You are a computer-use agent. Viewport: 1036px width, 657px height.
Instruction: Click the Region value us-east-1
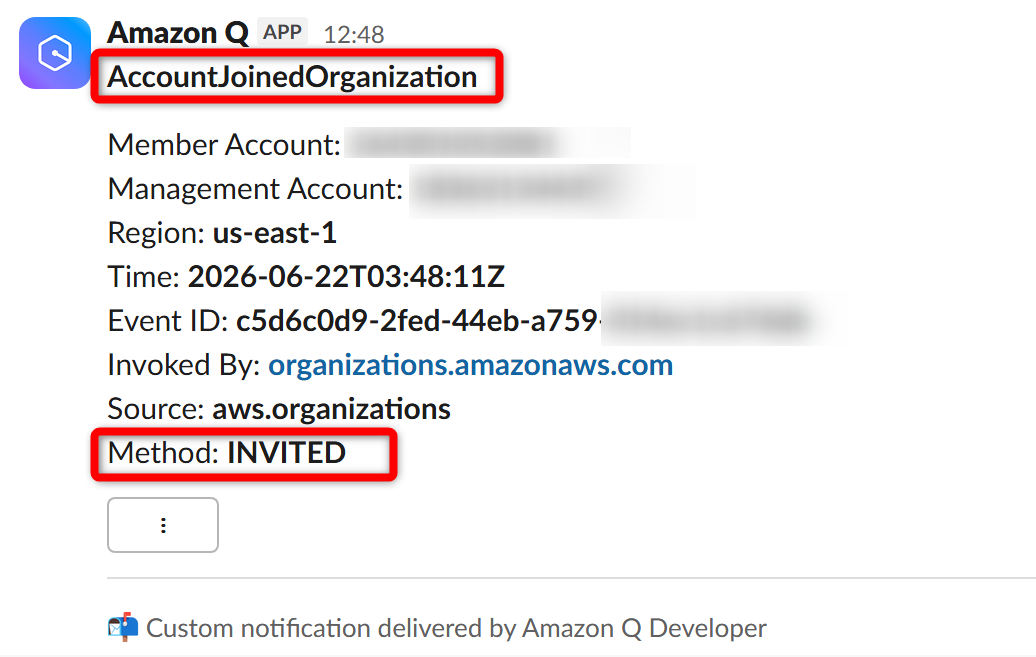pos(275,233)
